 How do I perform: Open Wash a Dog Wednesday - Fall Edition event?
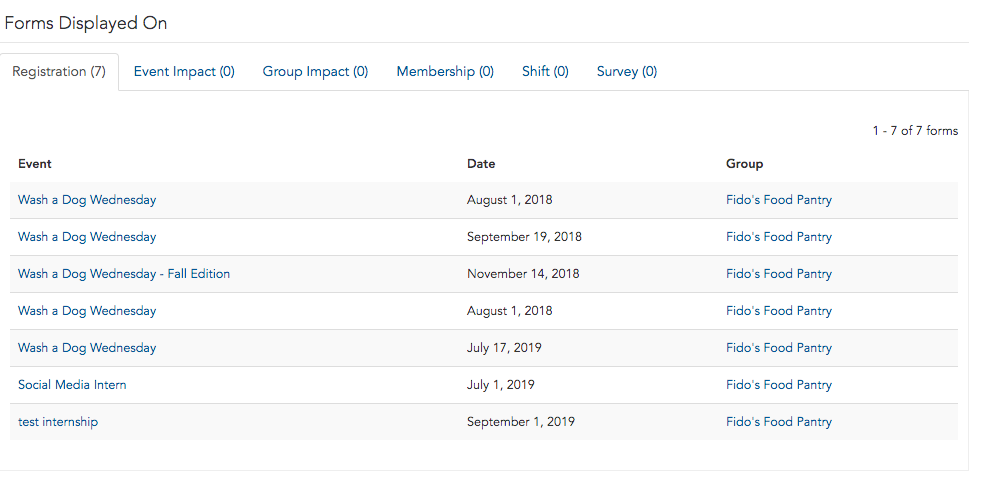pyautogui.click(x=124, y=274)
